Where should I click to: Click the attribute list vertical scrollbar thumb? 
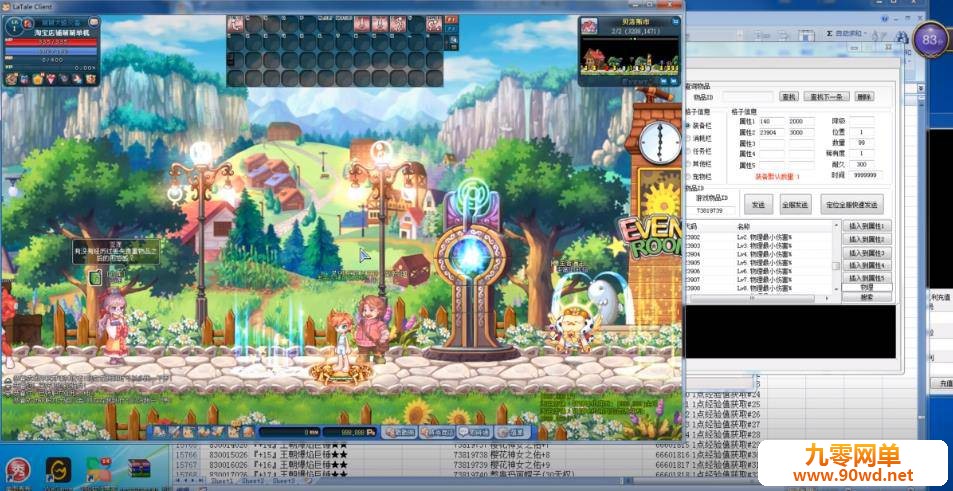(837, 266)
